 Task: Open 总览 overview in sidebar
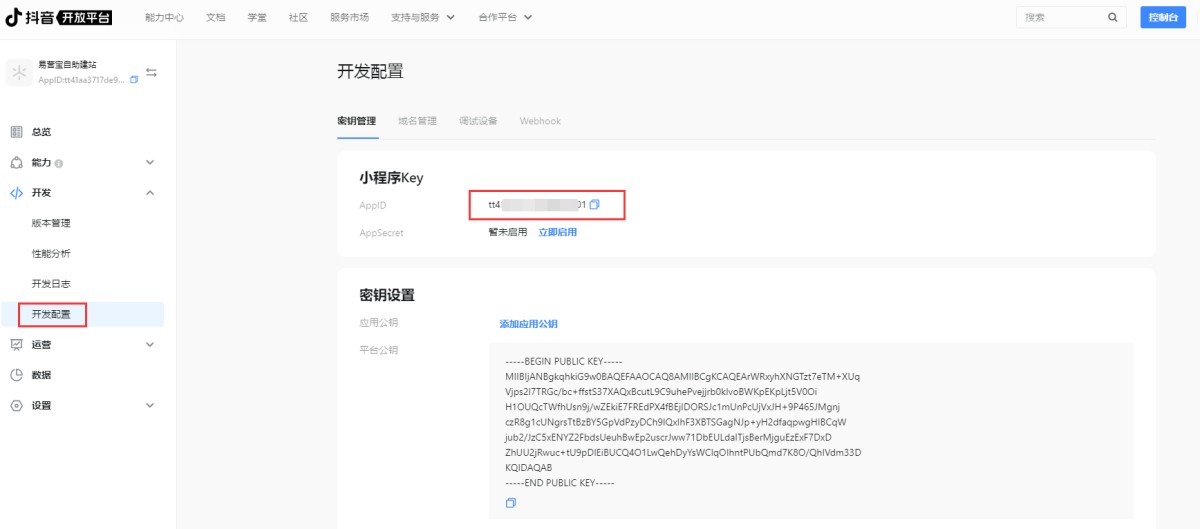41,132
